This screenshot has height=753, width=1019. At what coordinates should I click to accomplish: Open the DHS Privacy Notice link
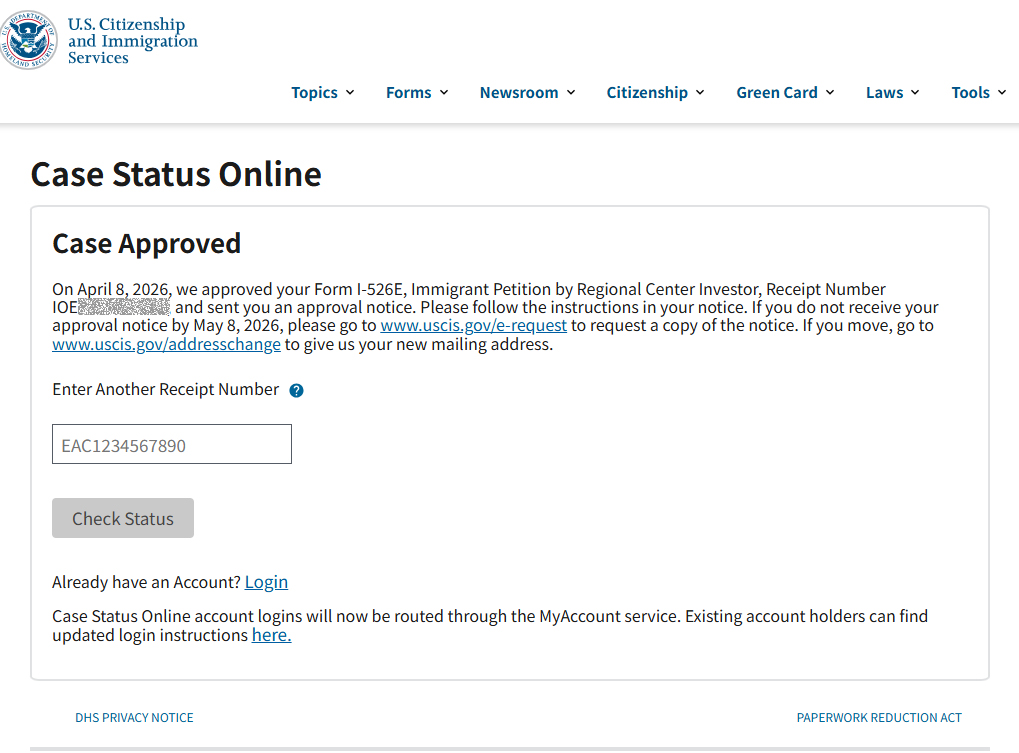tap(135, 717)
